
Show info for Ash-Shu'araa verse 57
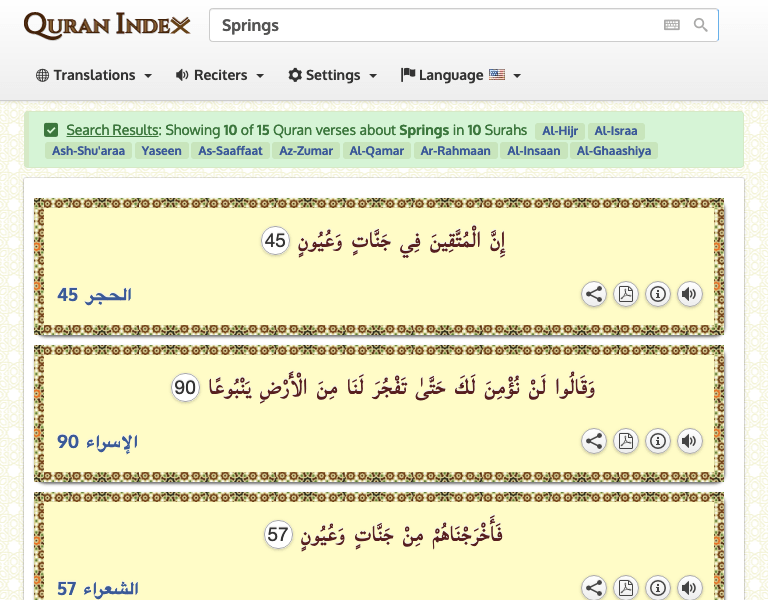(x=658, y=588)
